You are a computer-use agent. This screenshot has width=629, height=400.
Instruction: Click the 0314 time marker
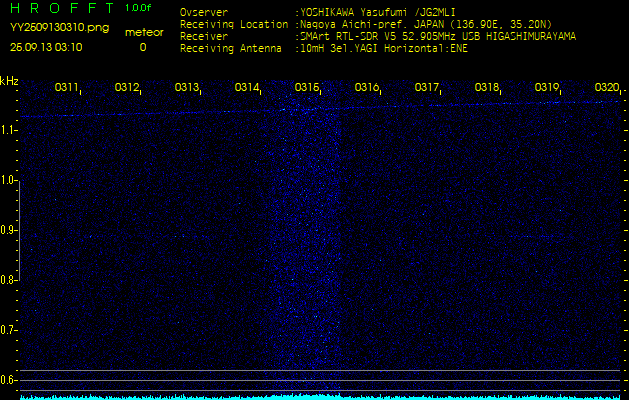[246, 87]
